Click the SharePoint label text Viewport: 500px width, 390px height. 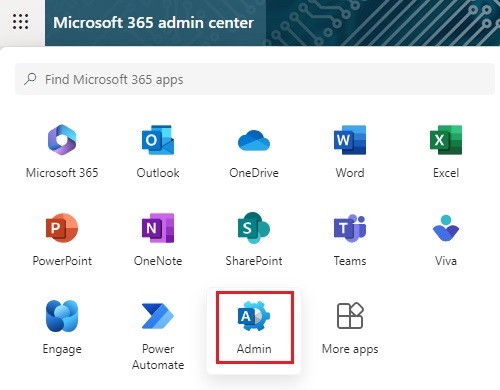[x=254, y=261]
